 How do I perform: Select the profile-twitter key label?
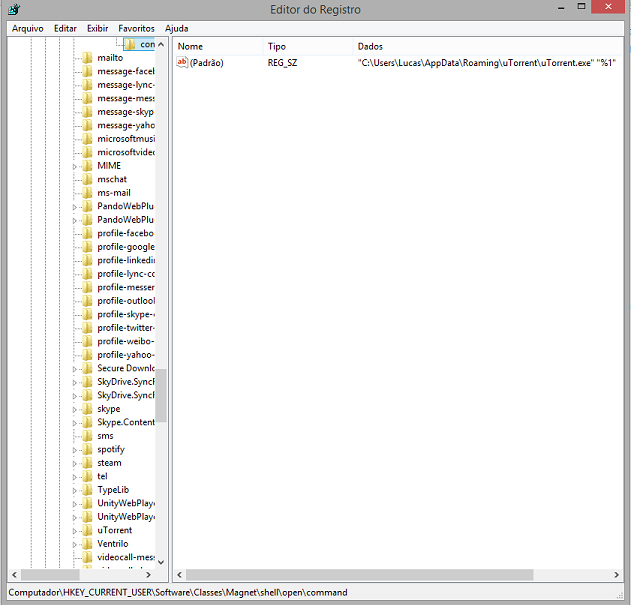click(126, 328)
